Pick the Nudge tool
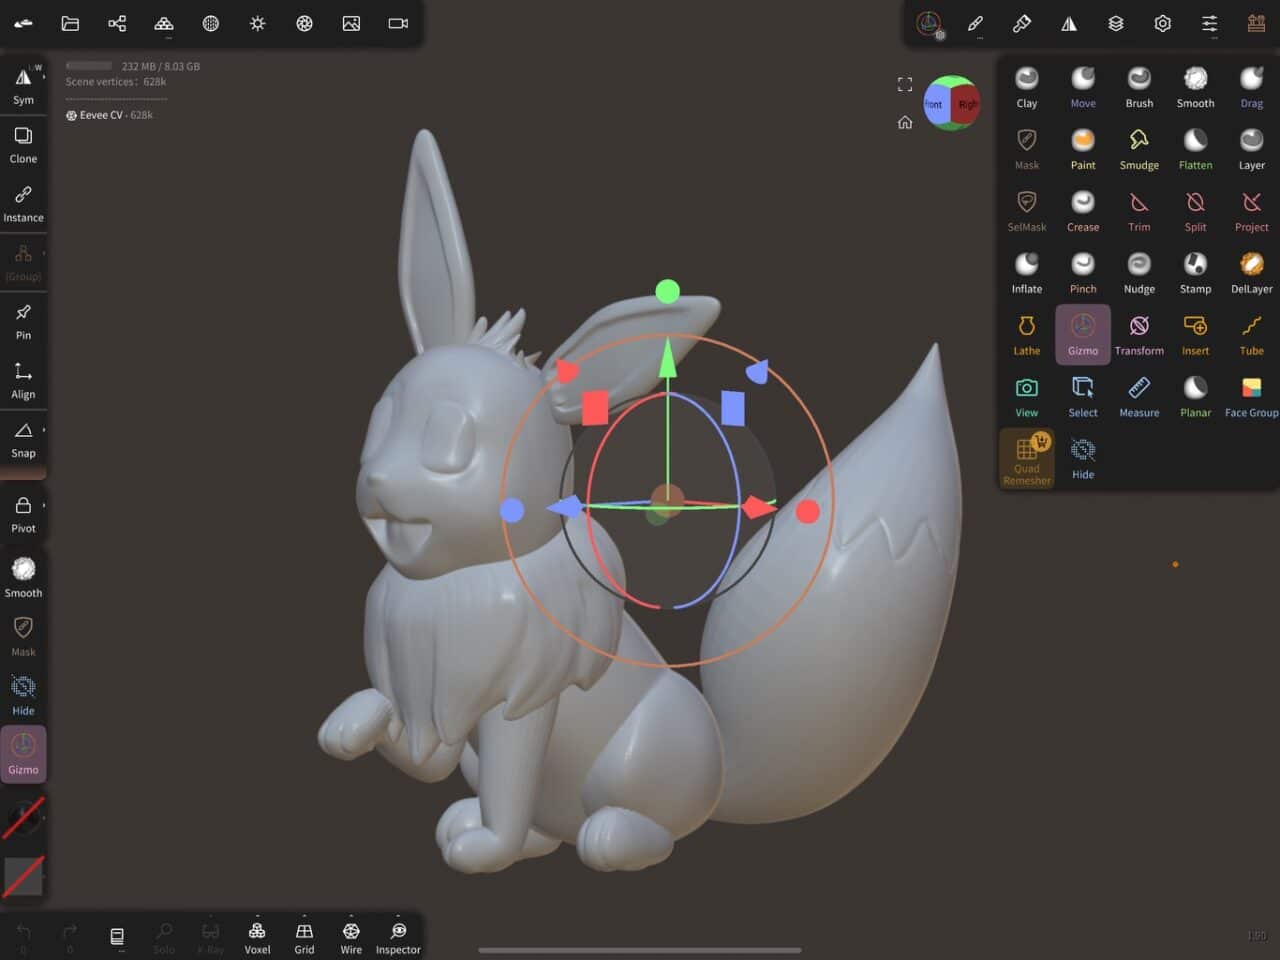Viewport: 1280px width, 960px height. [1139, 273]
